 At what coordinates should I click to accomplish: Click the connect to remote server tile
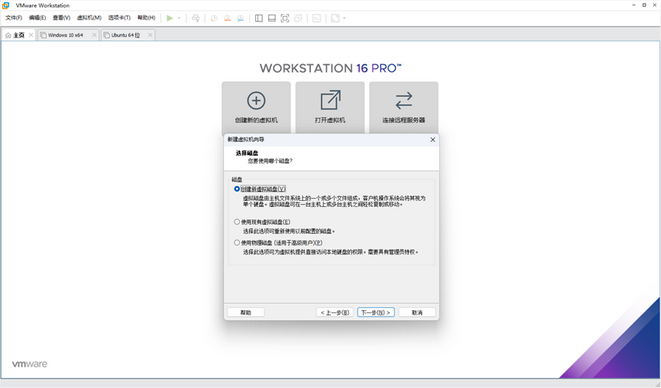point(404,107)
